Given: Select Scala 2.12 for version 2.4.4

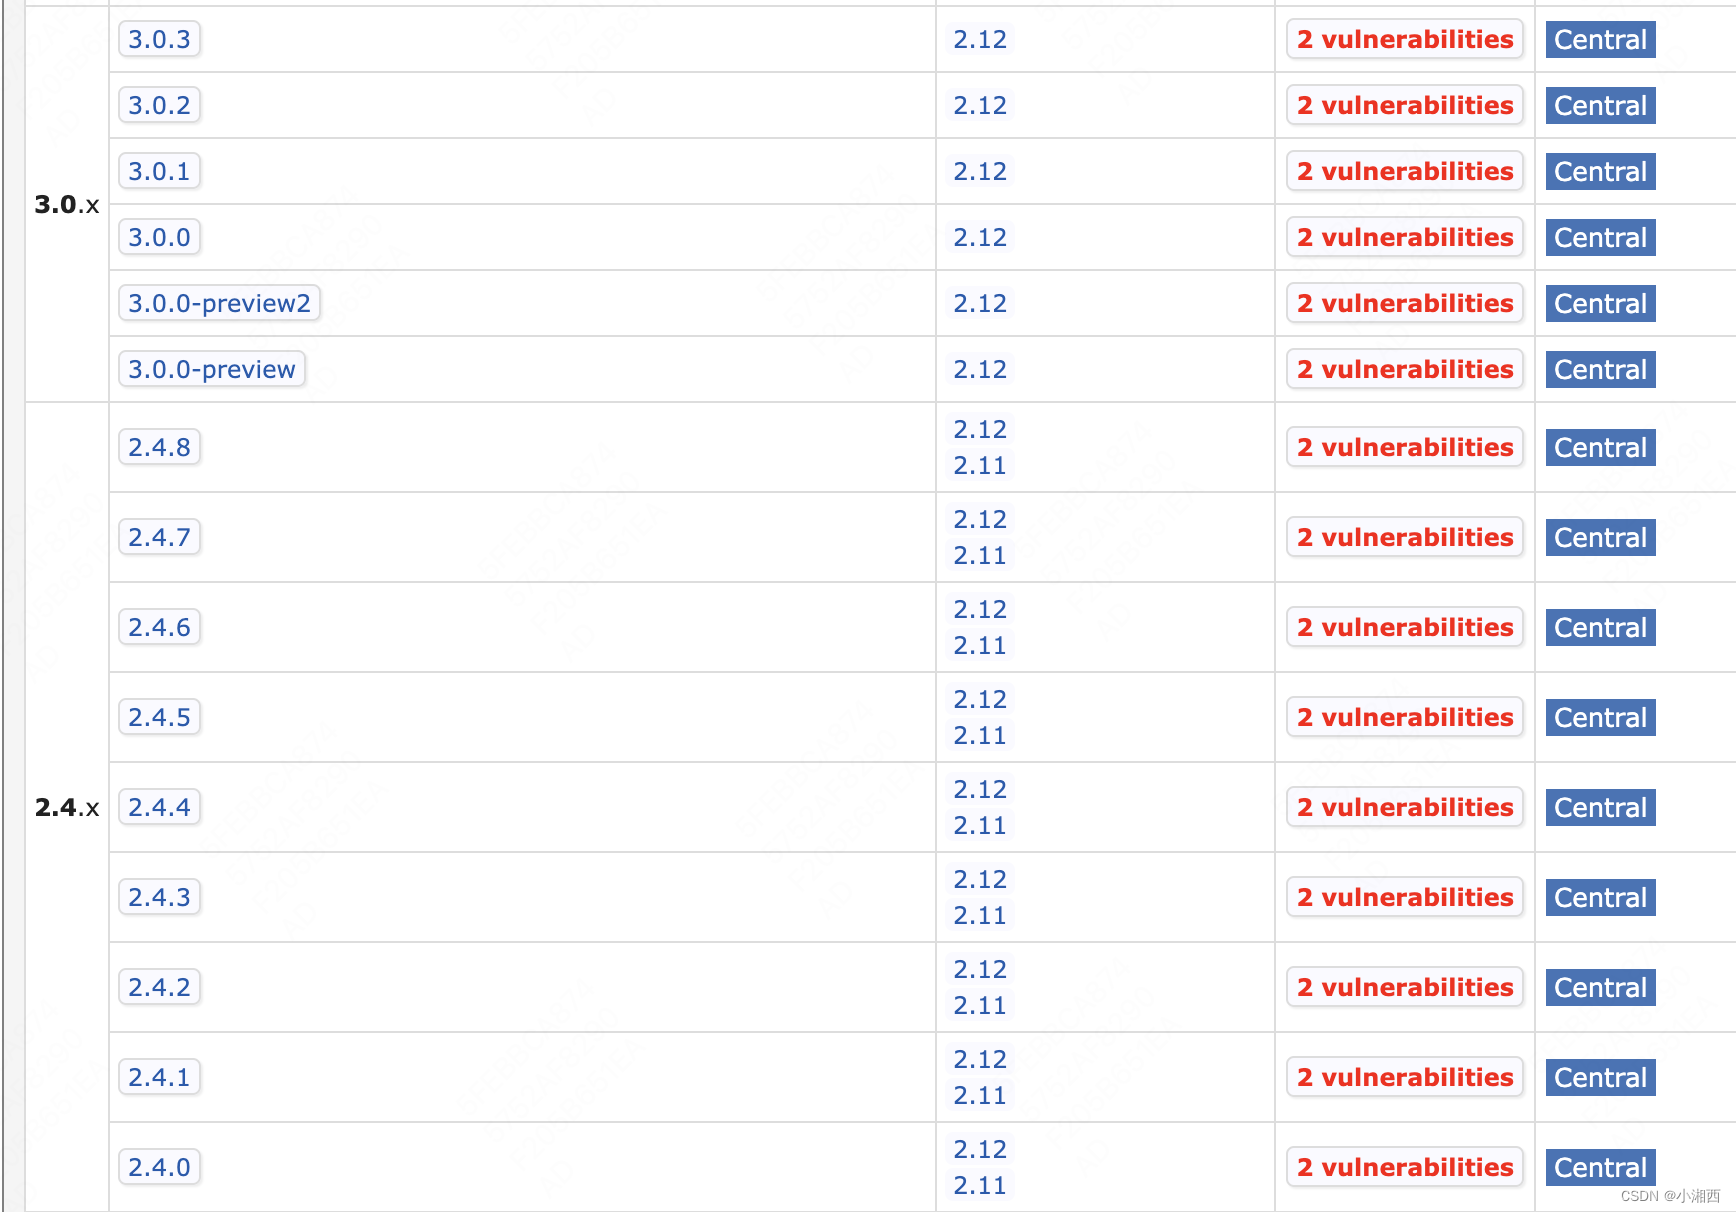Looking at the screenshot, I should pos(980,789).
